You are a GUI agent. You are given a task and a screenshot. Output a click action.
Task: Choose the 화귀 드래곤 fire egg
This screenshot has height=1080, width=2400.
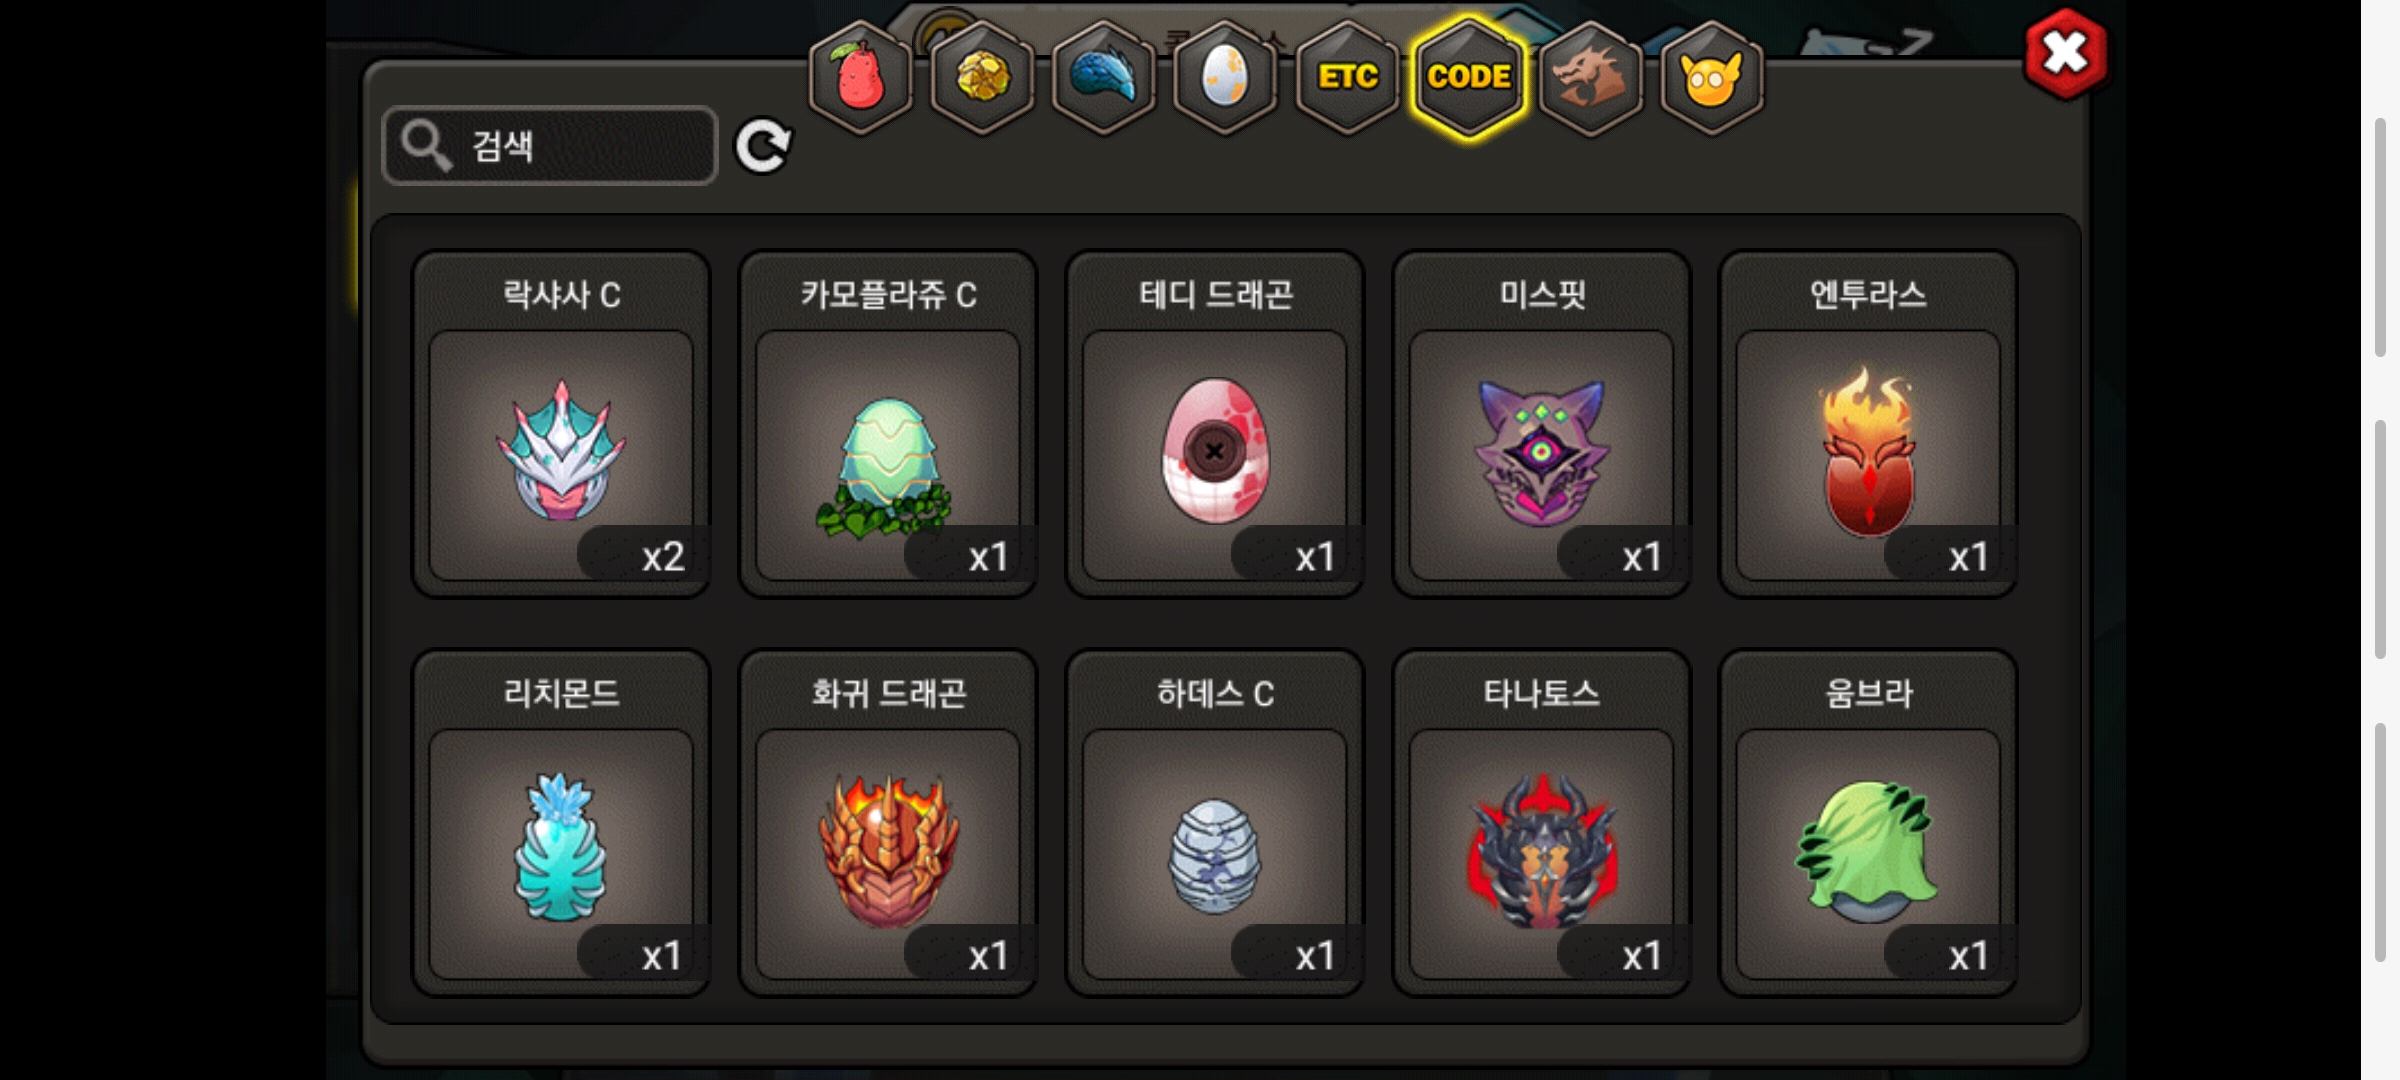(x=888, y=823)
